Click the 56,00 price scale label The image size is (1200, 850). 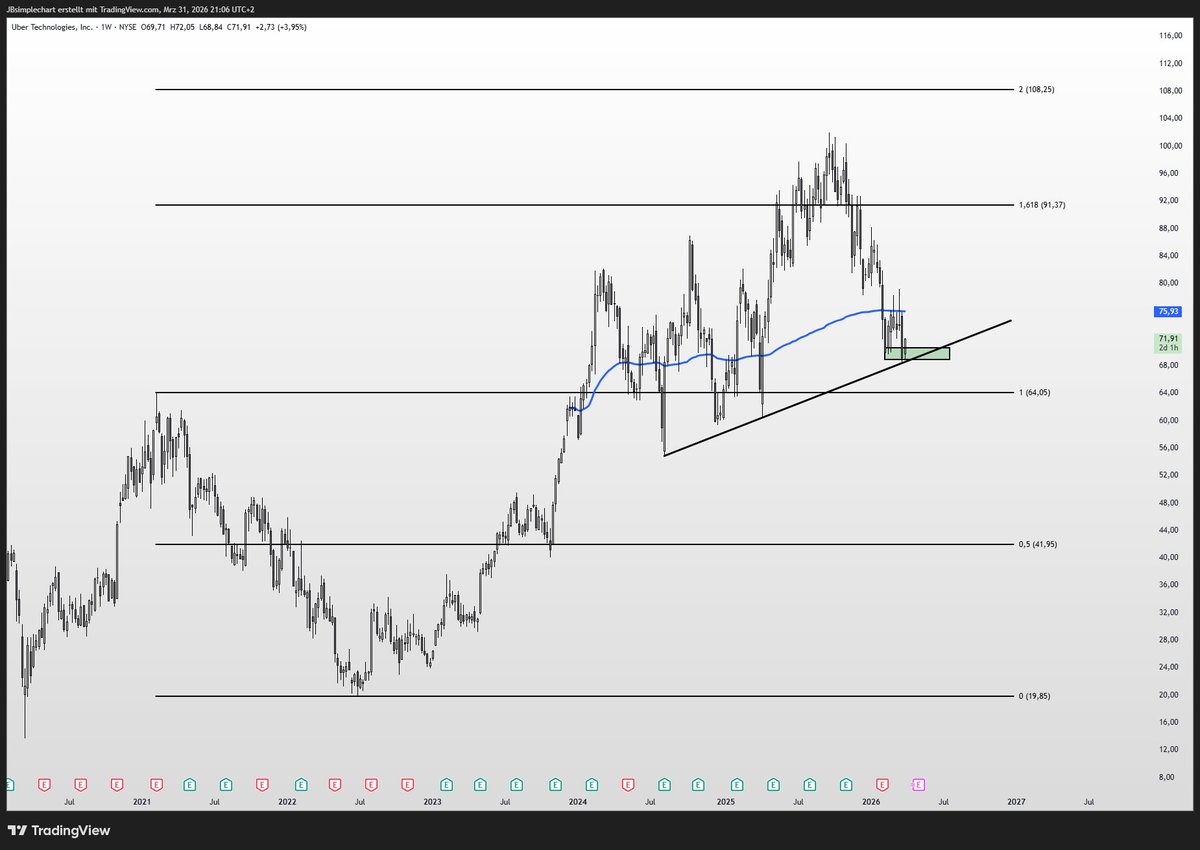[1169, 448]
